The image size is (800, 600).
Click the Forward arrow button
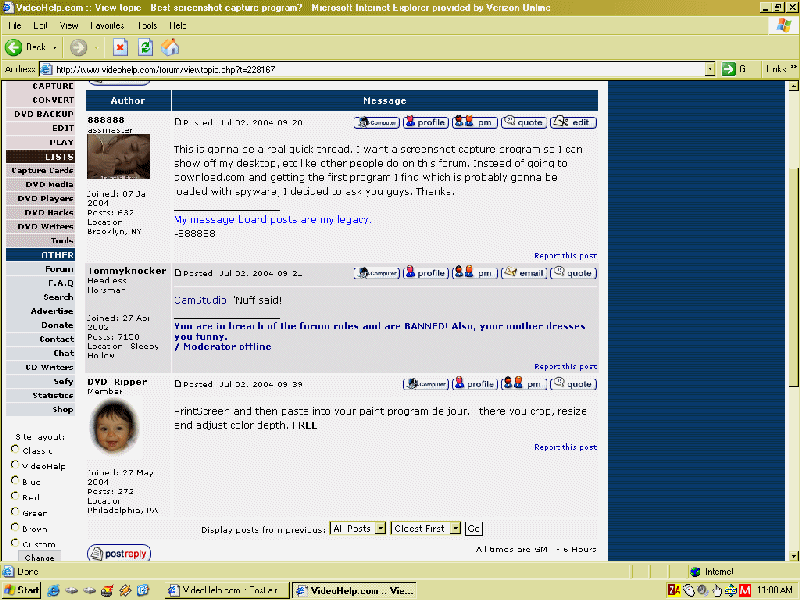tap(78, 48)
